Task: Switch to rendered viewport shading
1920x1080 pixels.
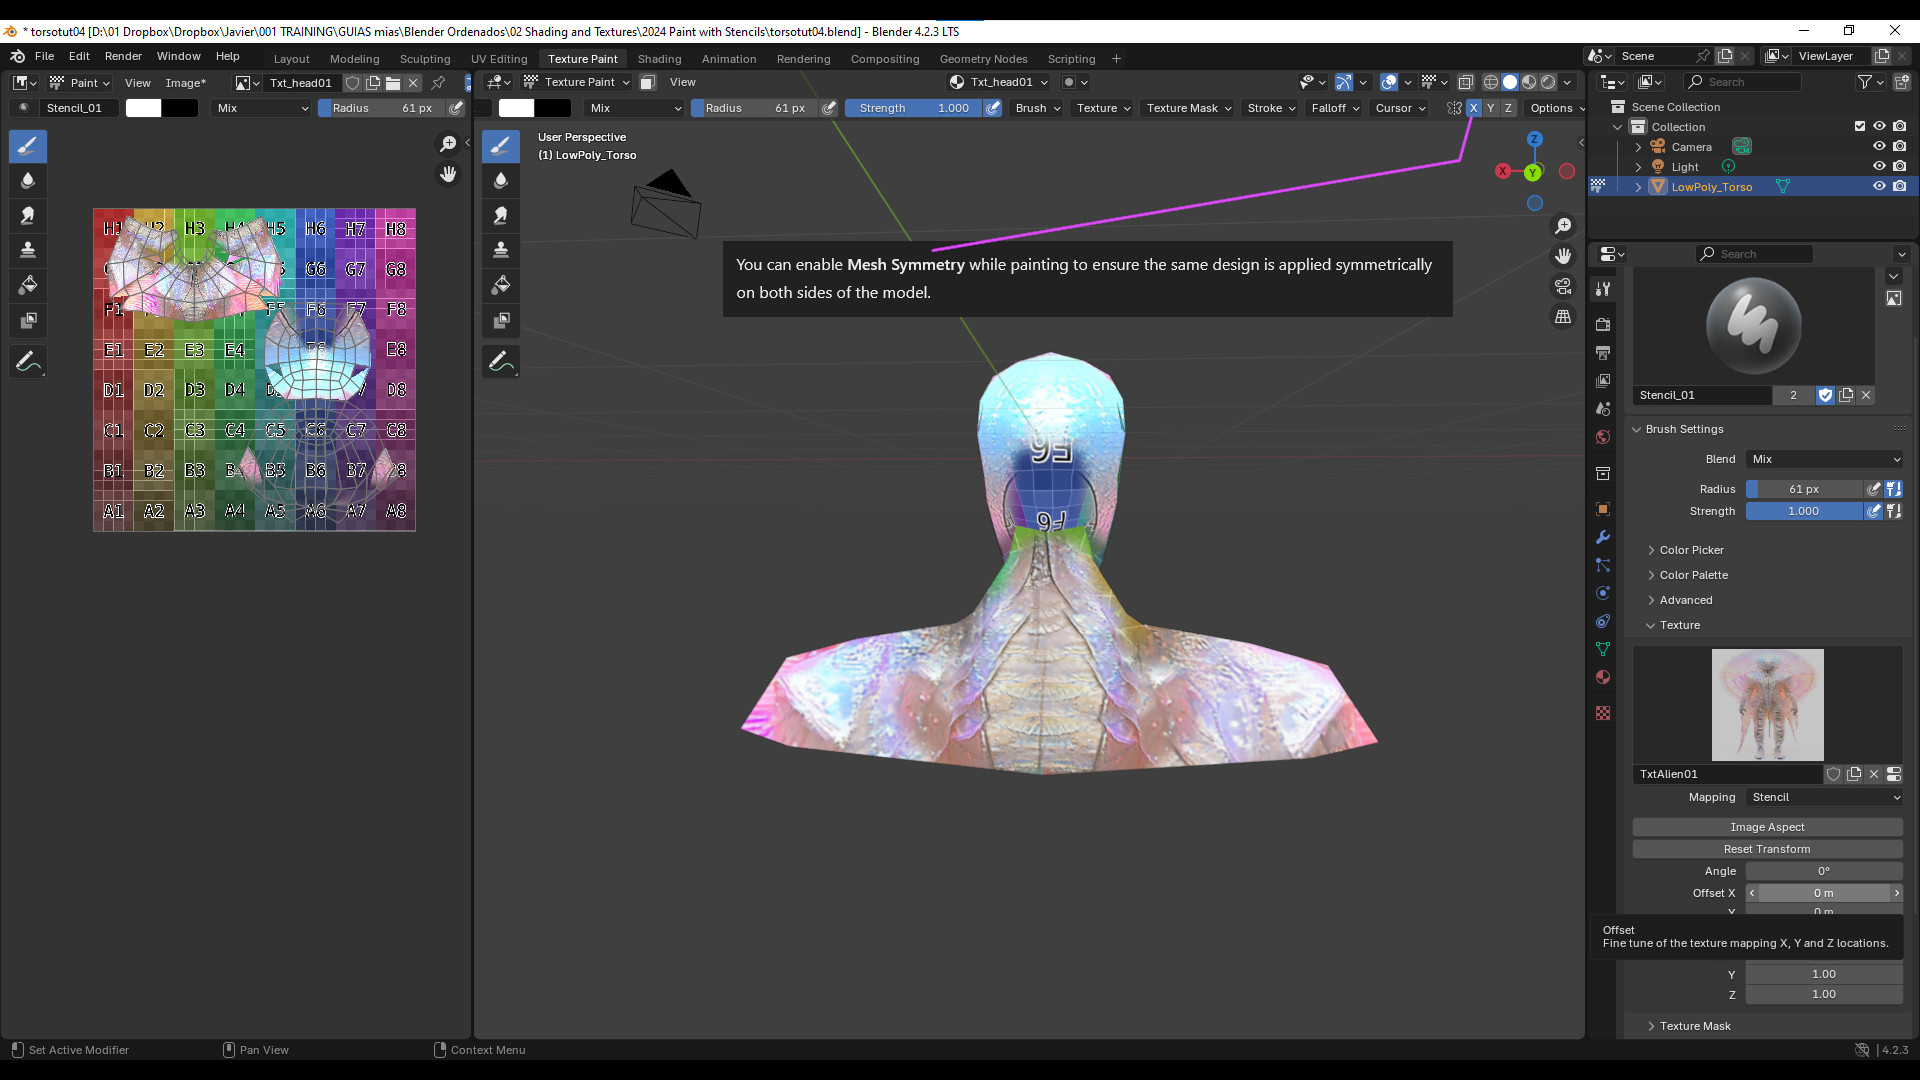Action: click(x=1548, y=82)
